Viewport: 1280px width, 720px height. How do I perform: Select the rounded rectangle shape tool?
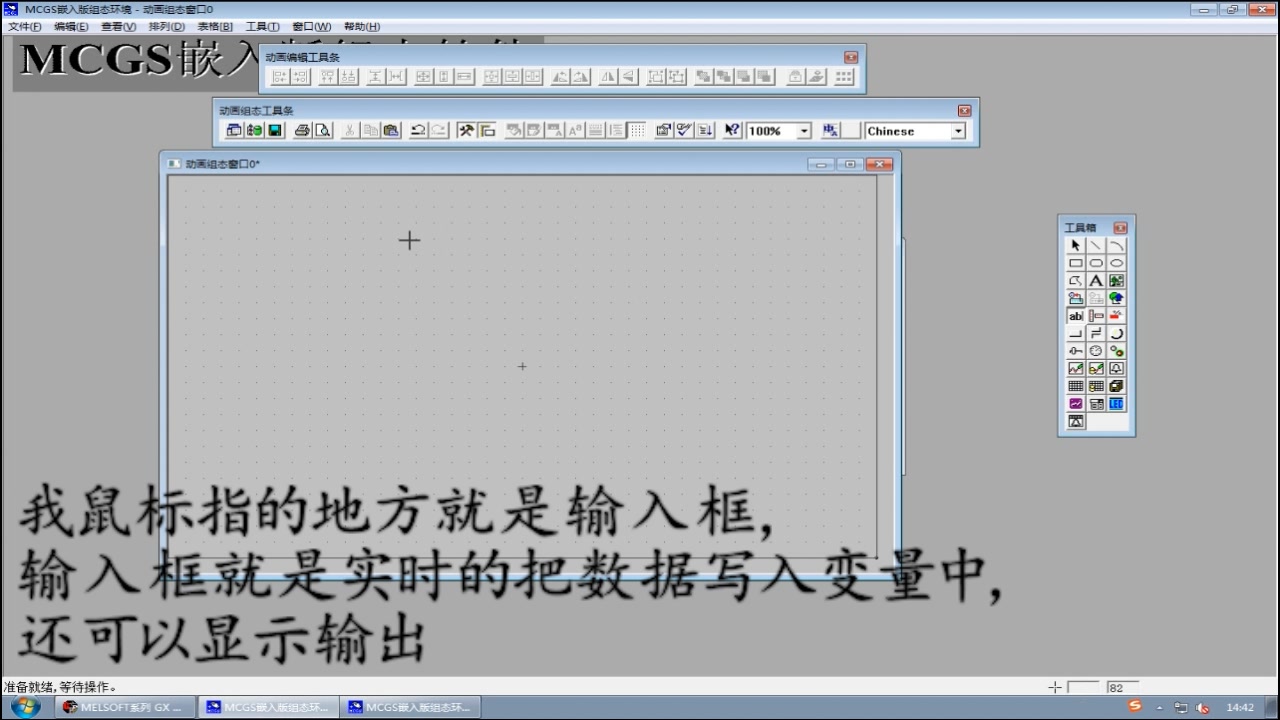[x=1096, y=263]
